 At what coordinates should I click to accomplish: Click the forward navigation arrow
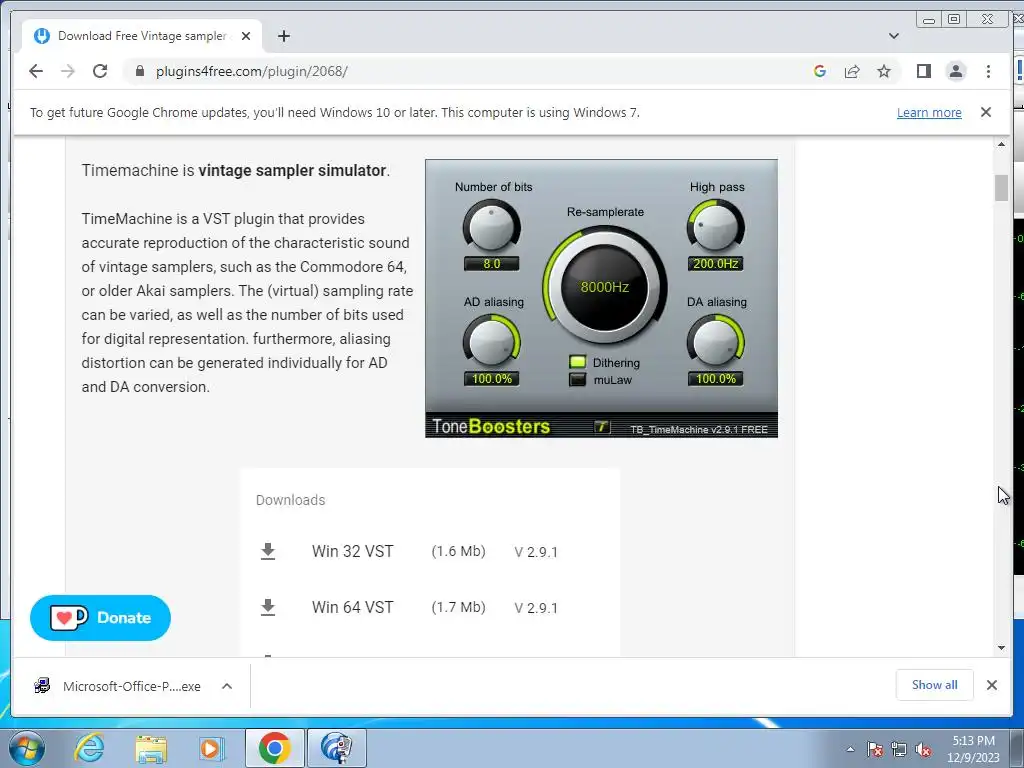coord(68,71)
